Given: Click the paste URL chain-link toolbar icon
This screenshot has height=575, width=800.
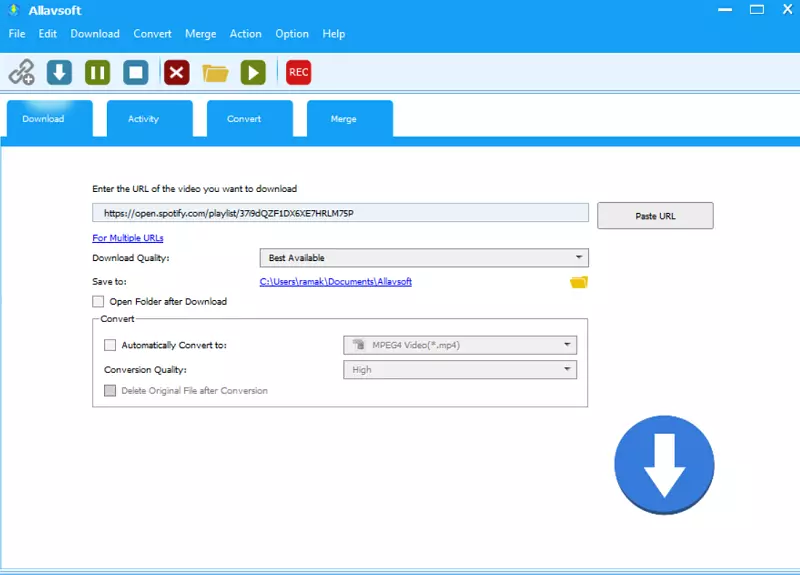Looking at the screenshot, I should click(x=22, y=72).
